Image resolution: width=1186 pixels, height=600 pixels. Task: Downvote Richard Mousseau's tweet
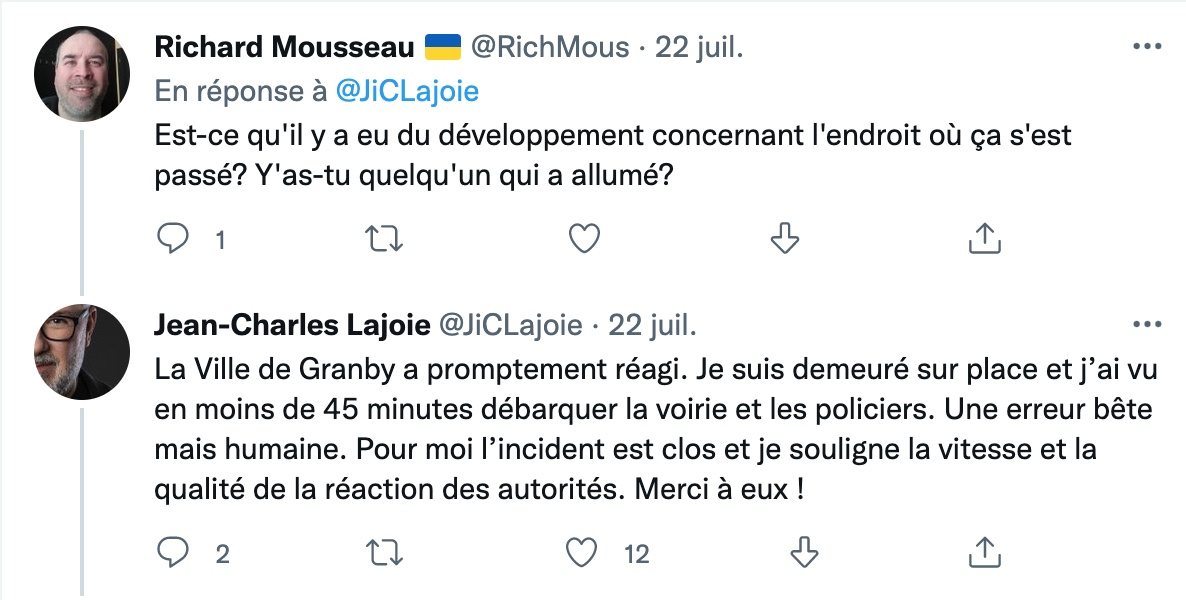[x=787, y=239]
